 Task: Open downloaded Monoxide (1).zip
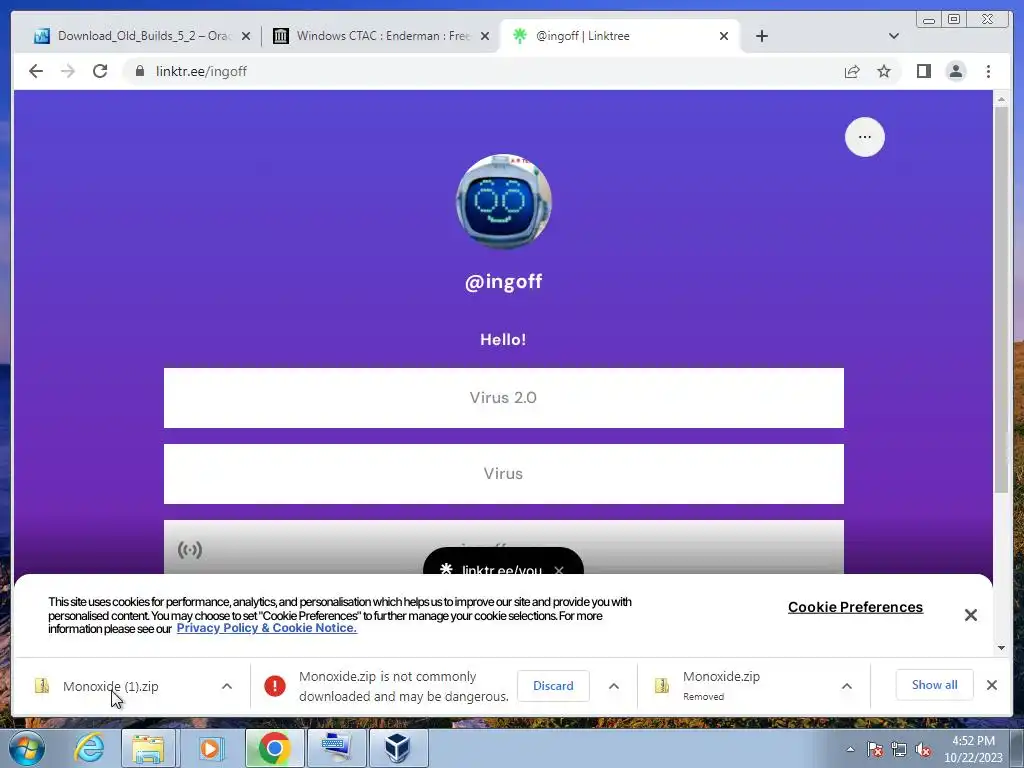tap(110, 686)
